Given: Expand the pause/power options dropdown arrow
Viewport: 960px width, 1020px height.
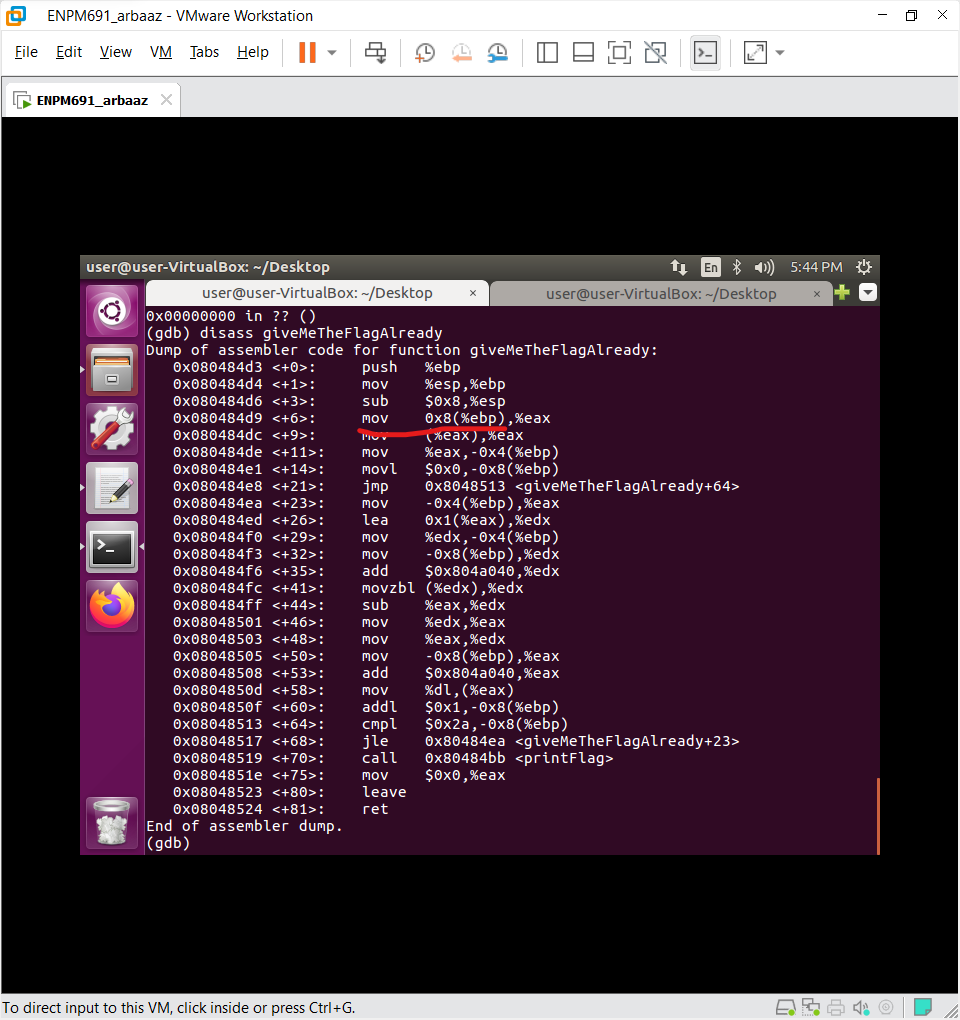Looking at the screenshot, I should 332,53.
